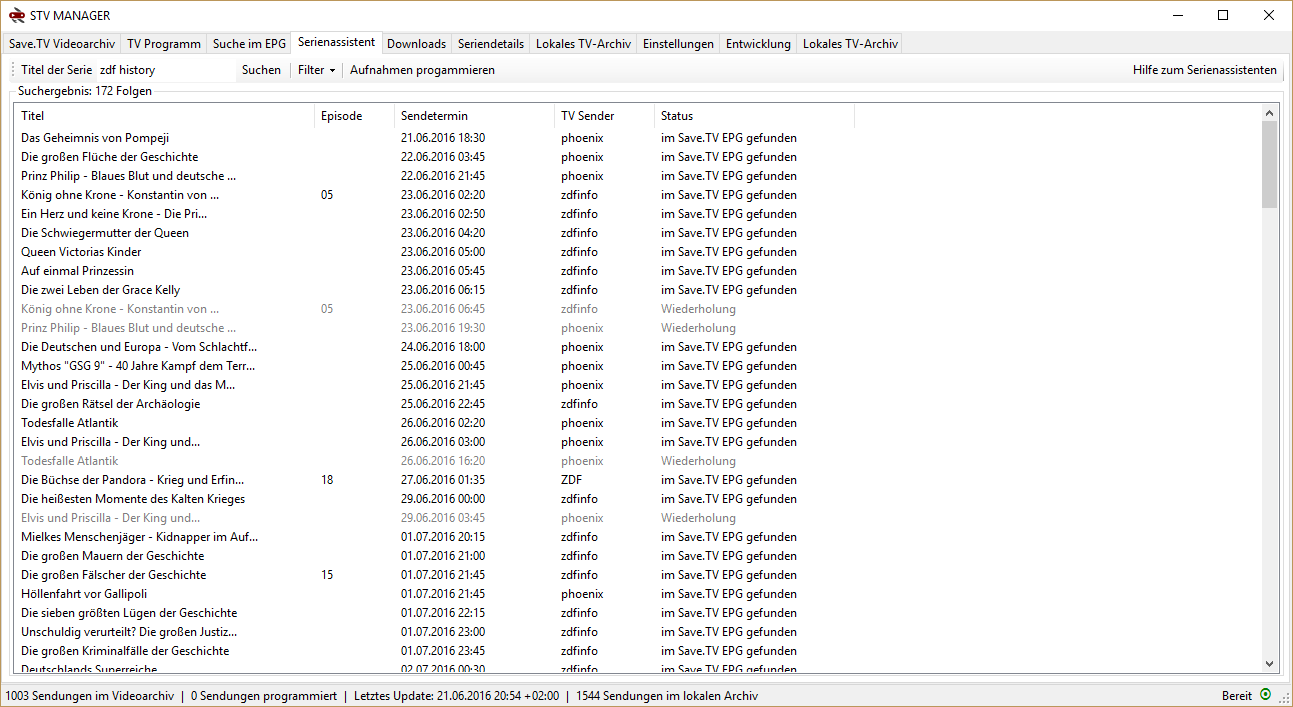Click the STV Manager app logo icon
The image size is (1293, 707).
(16, 15)
